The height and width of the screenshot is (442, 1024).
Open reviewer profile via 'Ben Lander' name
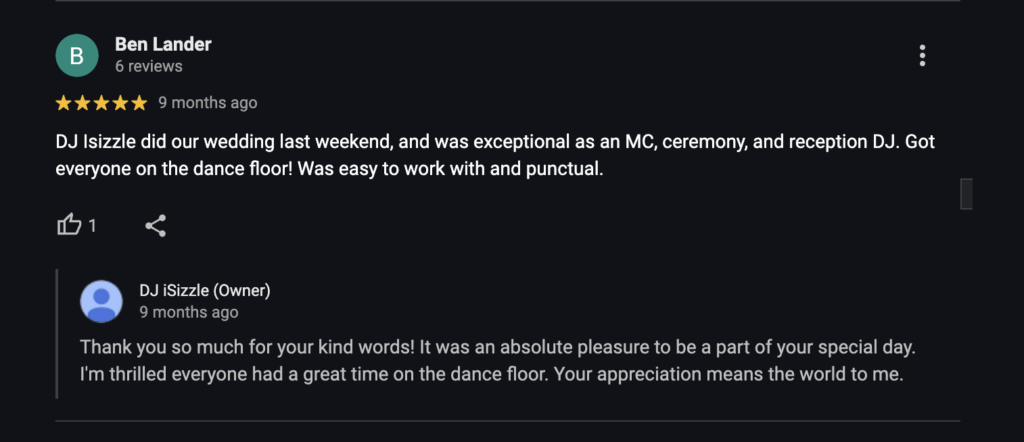point(163,44)
